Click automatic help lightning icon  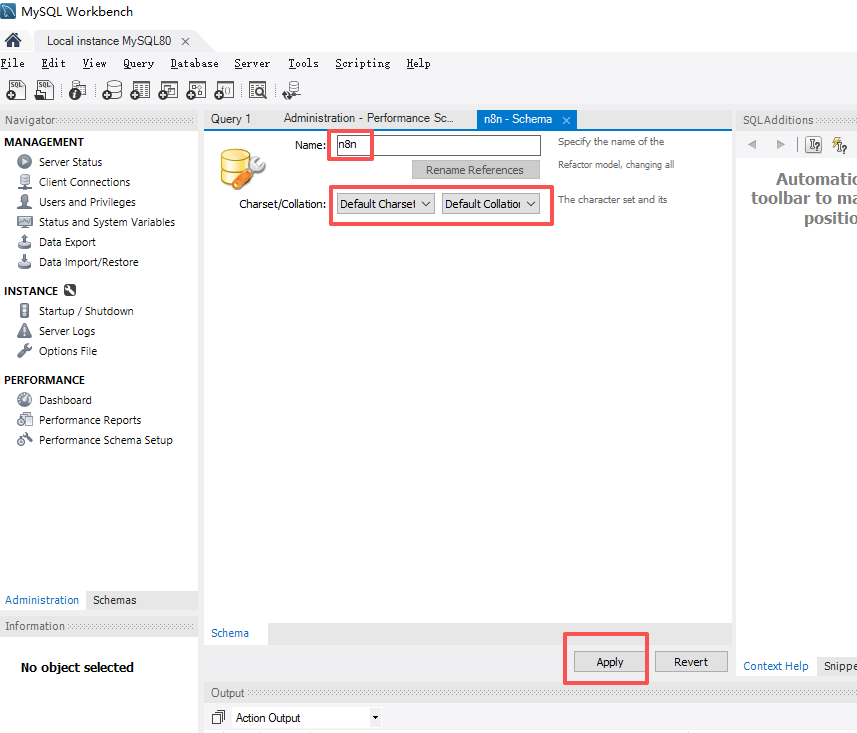coord(840,145)
